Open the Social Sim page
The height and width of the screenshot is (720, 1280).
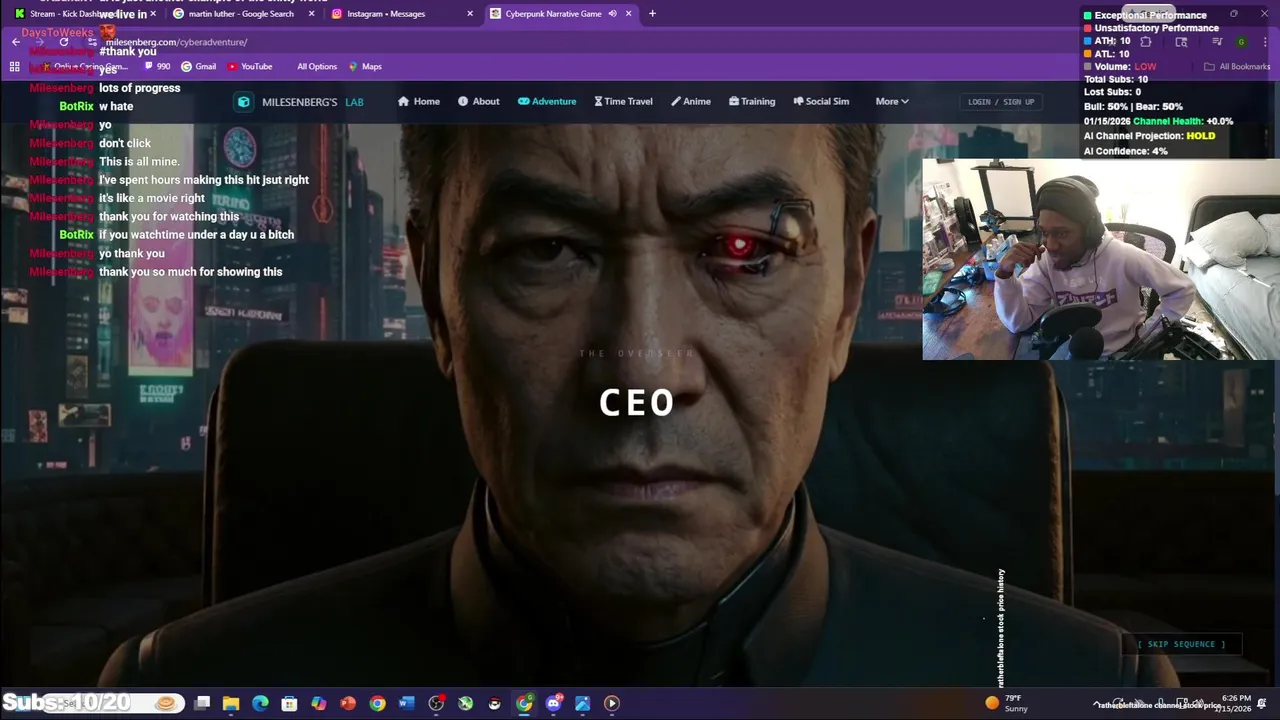(821, 101)
